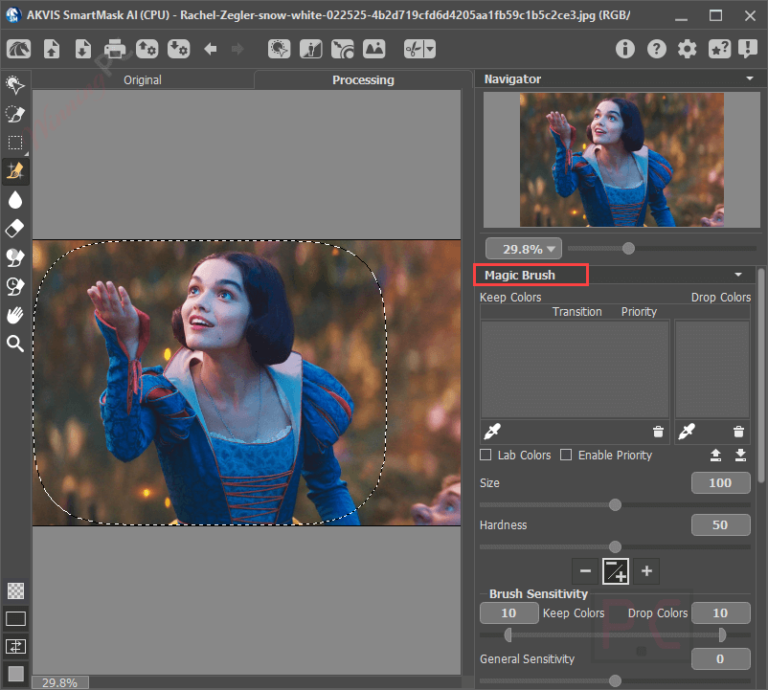The image size is (768, 690).
Task: Select the Auto mode toolbar icon
Action: pyautogui.click(x=279, y=49)
